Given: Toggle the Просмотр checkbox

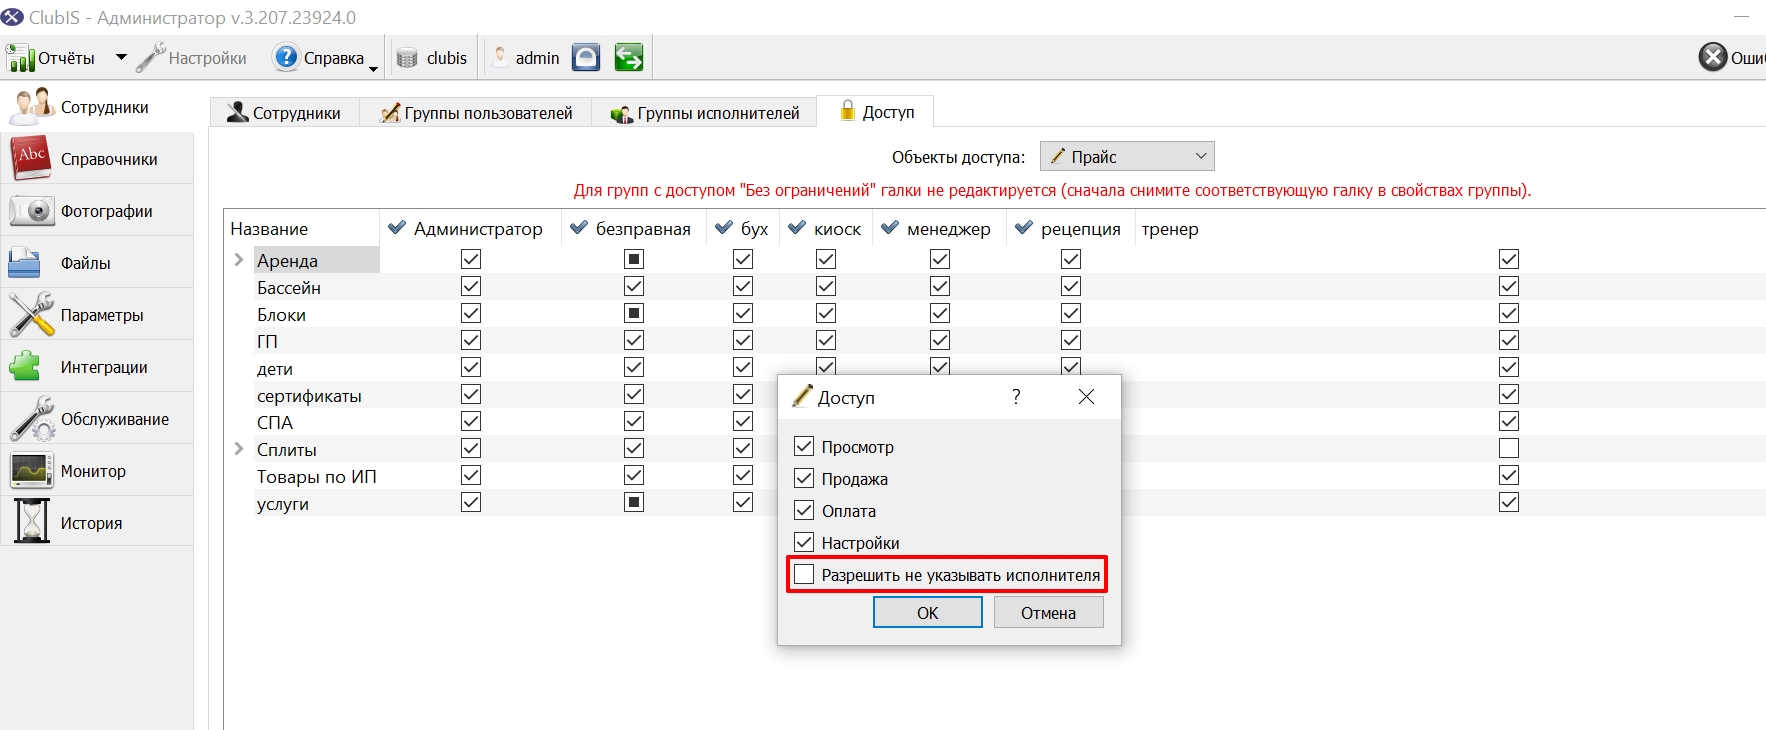Looking at the screenshot, I should [x=804, y=446].
